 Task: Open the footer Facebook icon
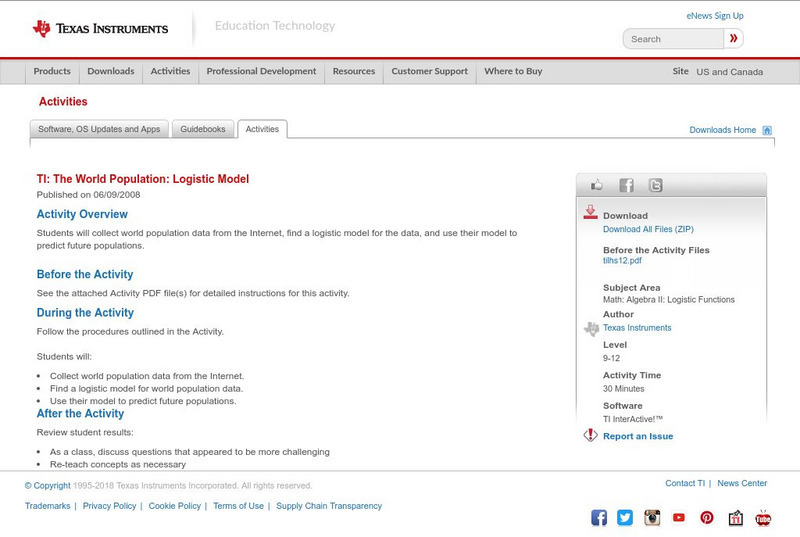click(x=599, y=518)
